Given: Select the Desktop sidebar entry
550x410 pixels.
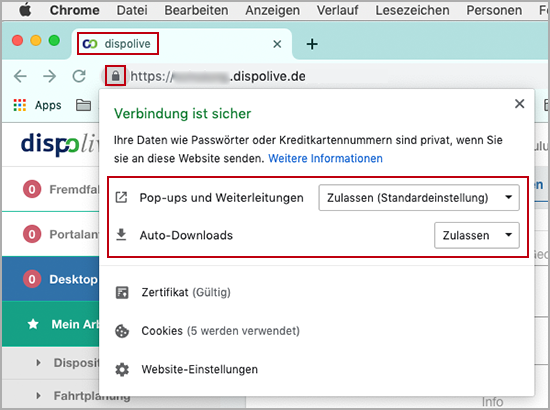Looking at the screenshot, I should click(51, 279).
